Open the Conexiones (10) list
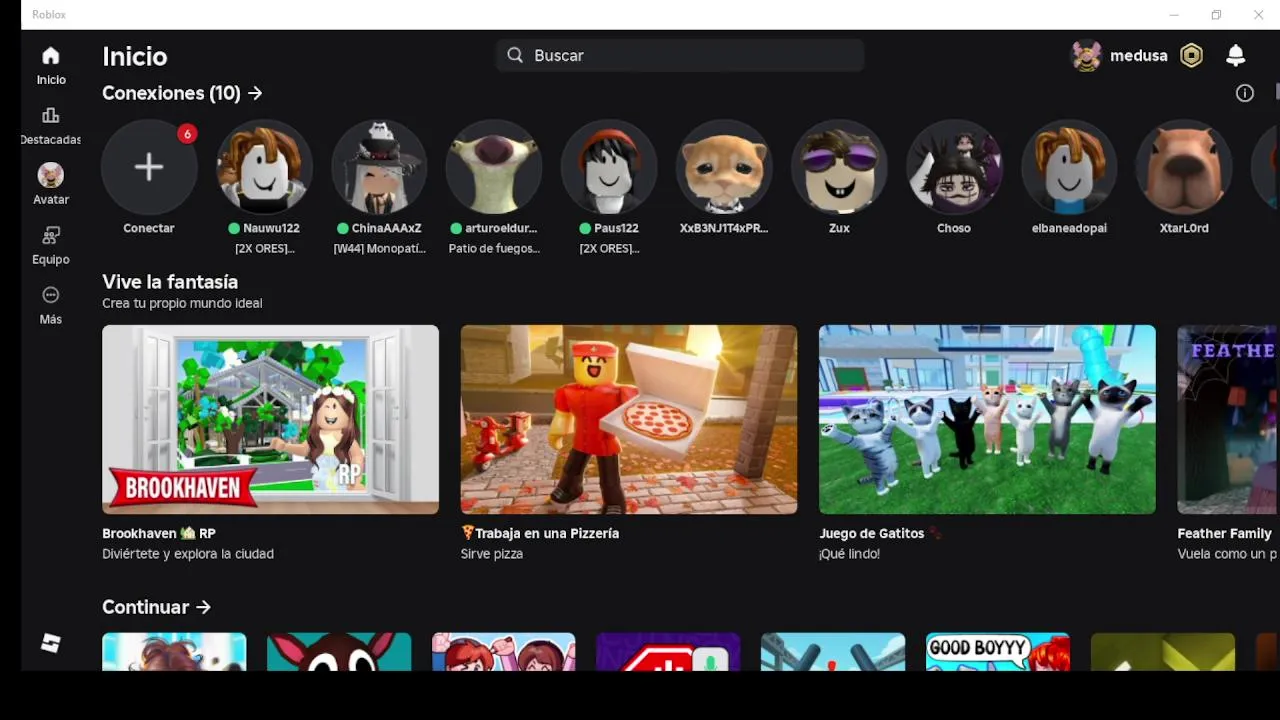 182,93
